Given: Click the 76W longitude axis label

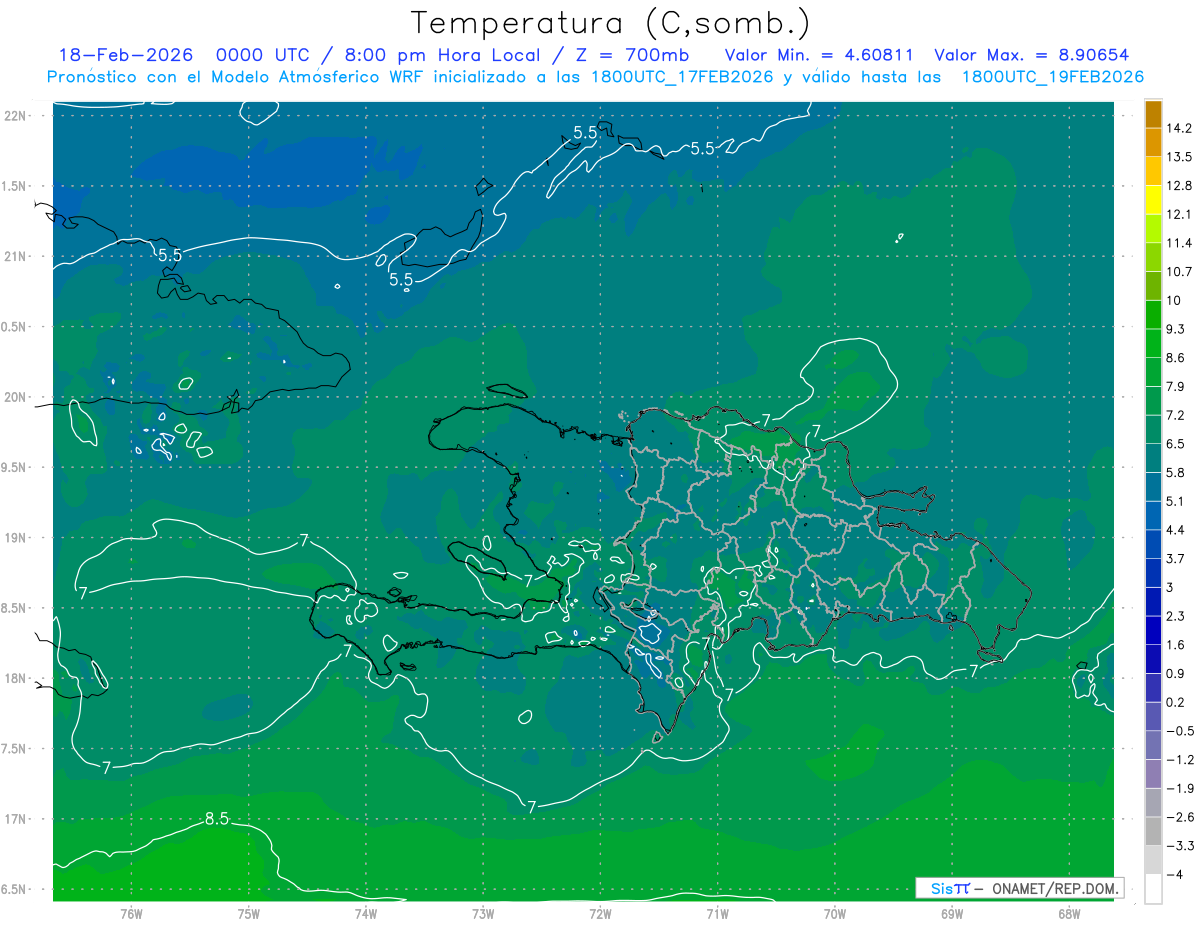Looking at the screenshot, I should pos(130,914).
